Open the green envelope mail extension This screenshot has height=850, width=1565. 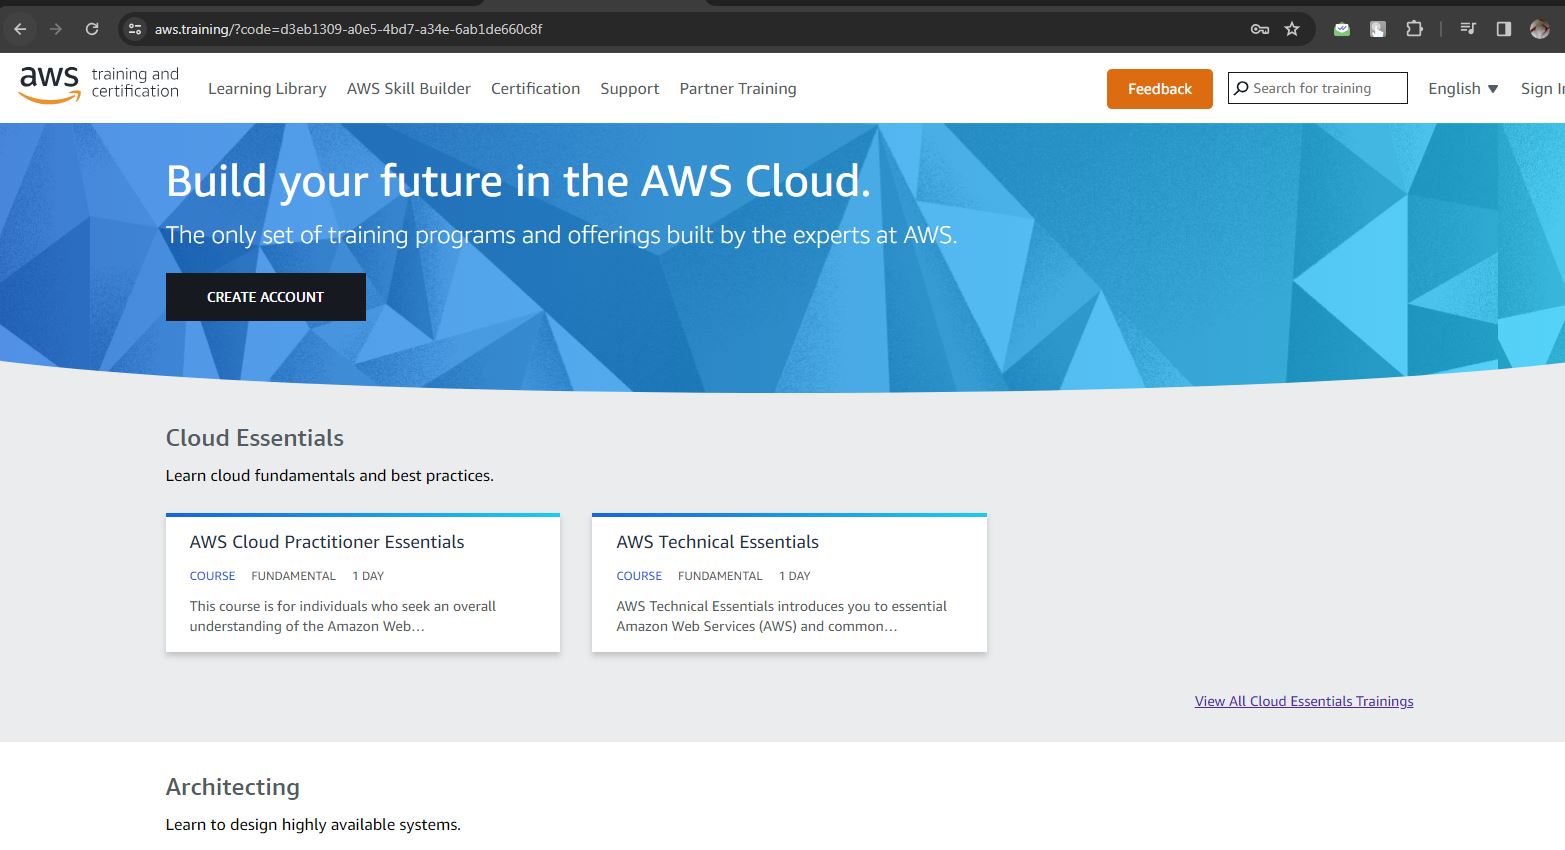1342,29
